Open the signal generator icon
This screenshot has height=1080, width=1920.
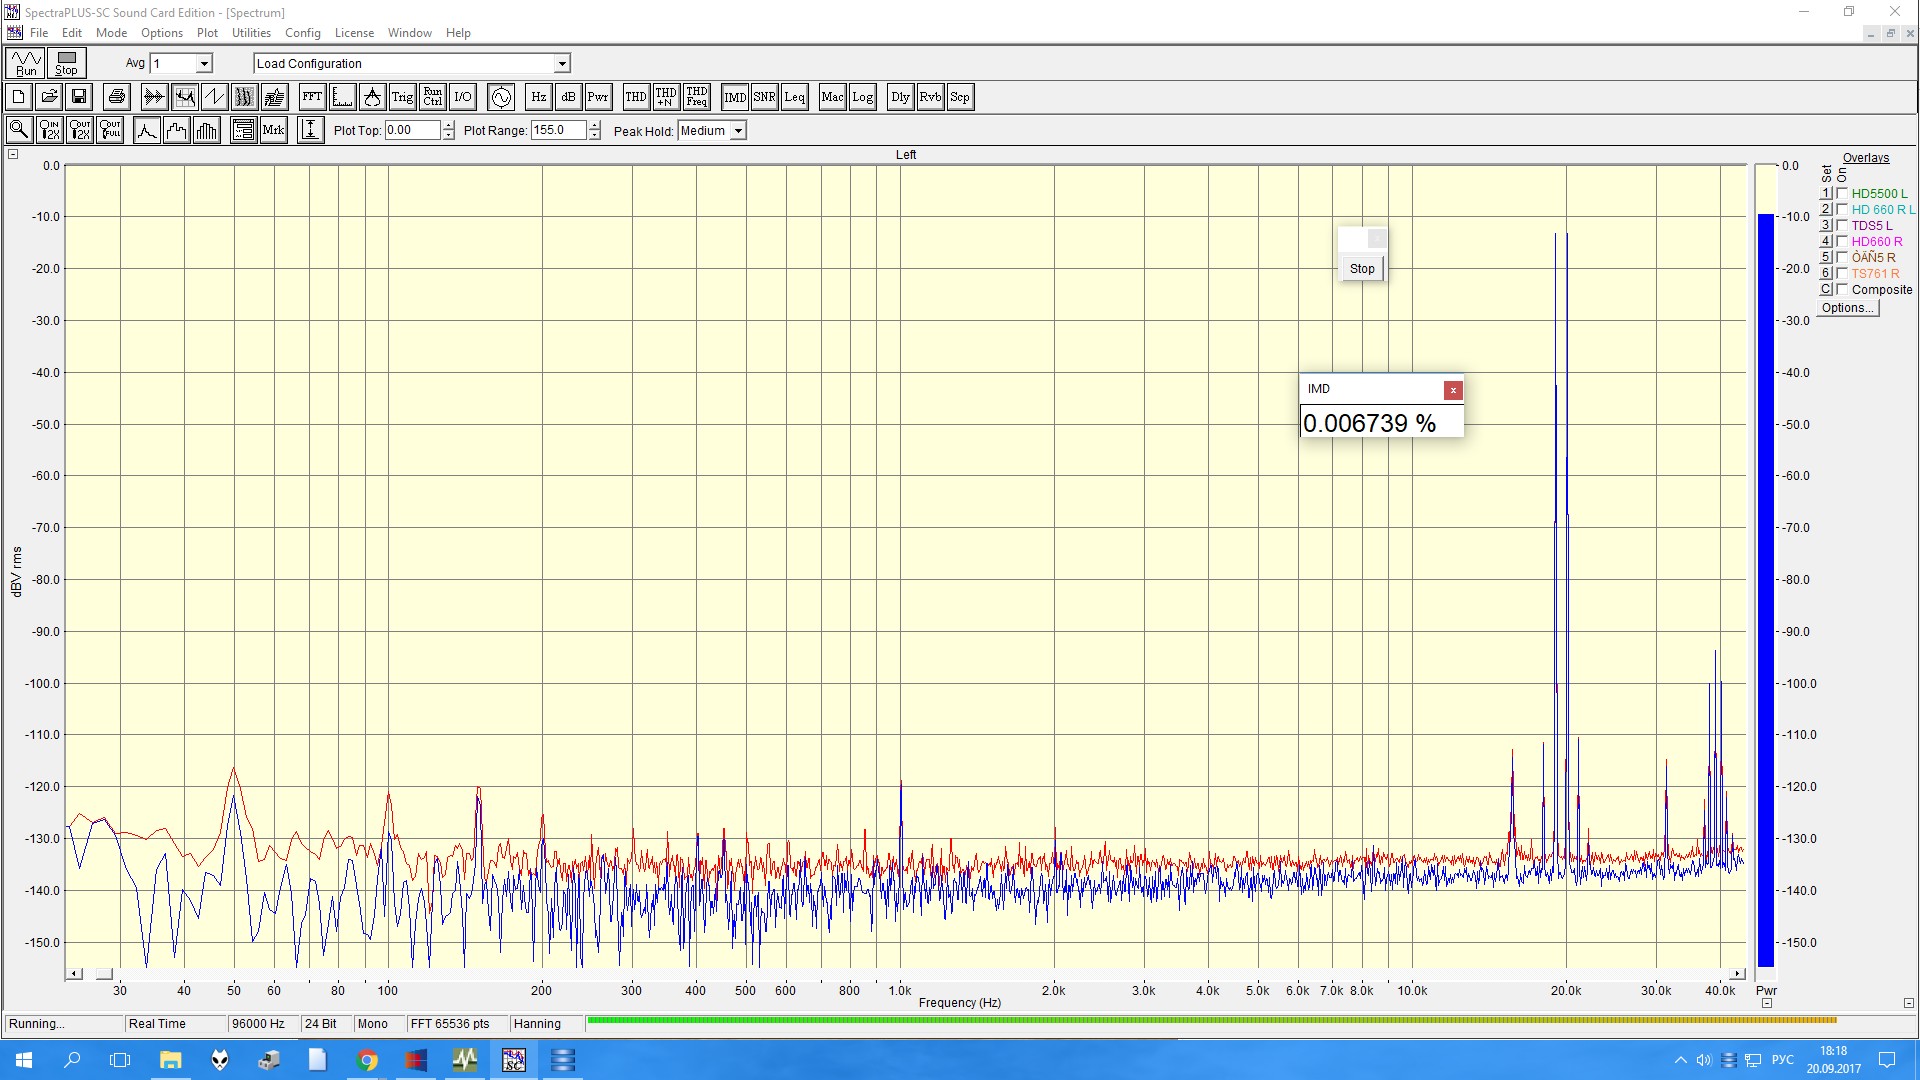(501, 97)
